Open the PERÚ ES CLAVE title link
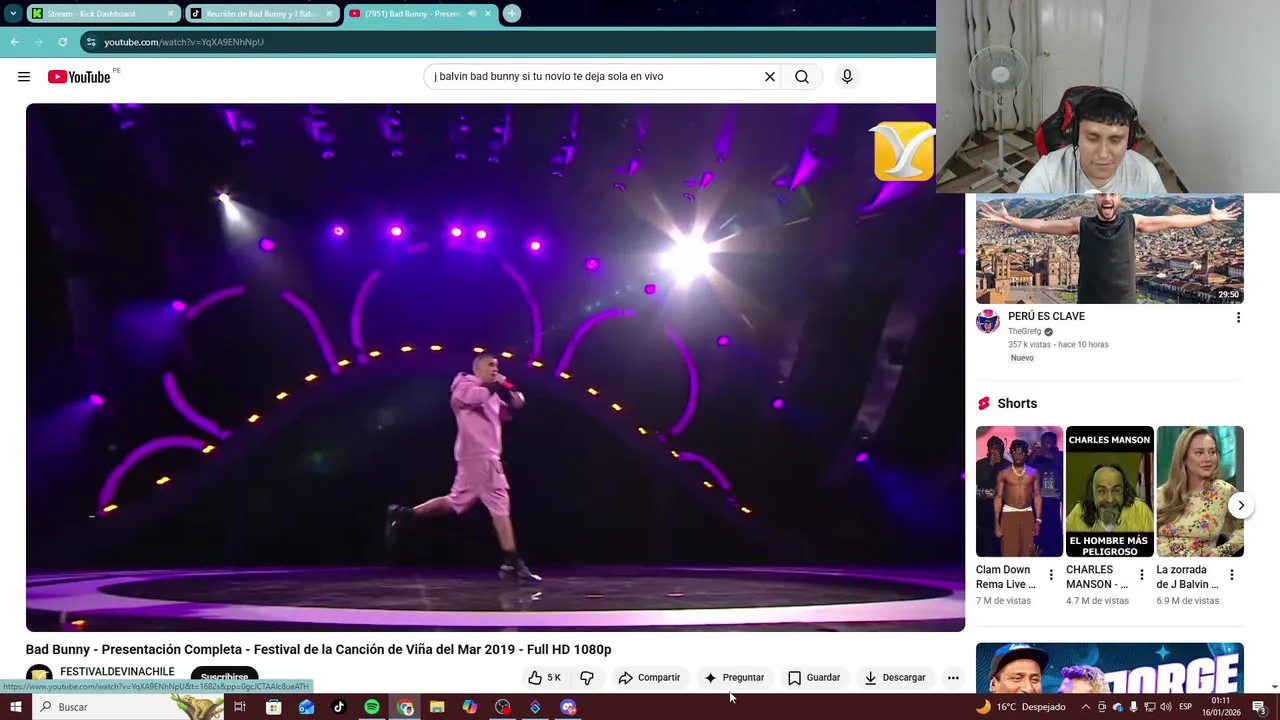Image resolution: width=1280 pixels, height=720 pixels. point(1046,316)
